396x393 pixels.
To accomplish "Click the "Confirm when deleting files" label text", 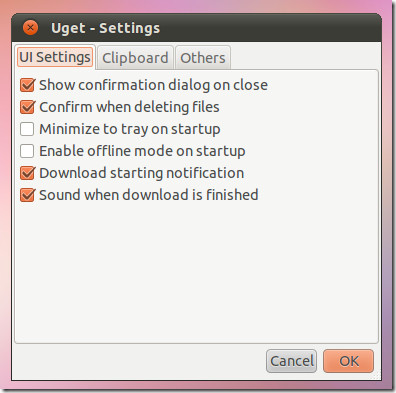I will 129,107.
